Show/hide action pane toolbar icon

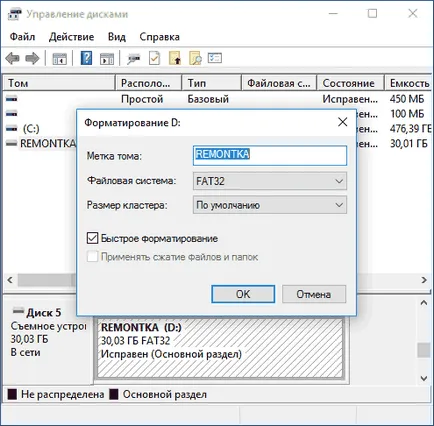tap(107, 59)
